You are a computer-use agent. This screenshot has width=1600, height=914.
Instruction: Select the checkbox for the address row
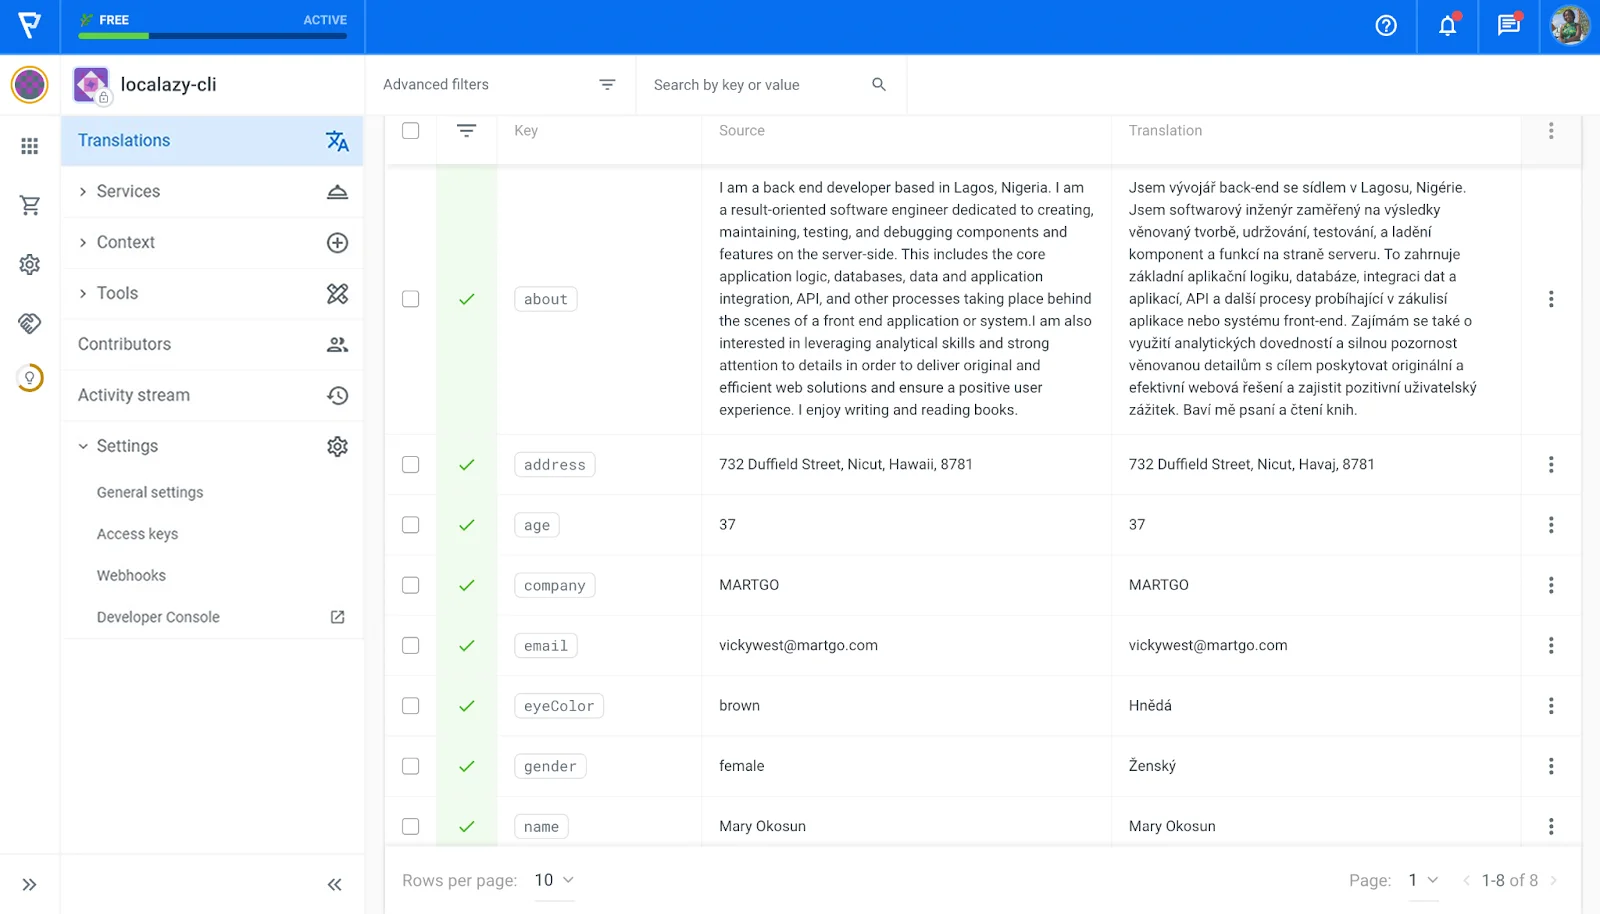point(410,465)
